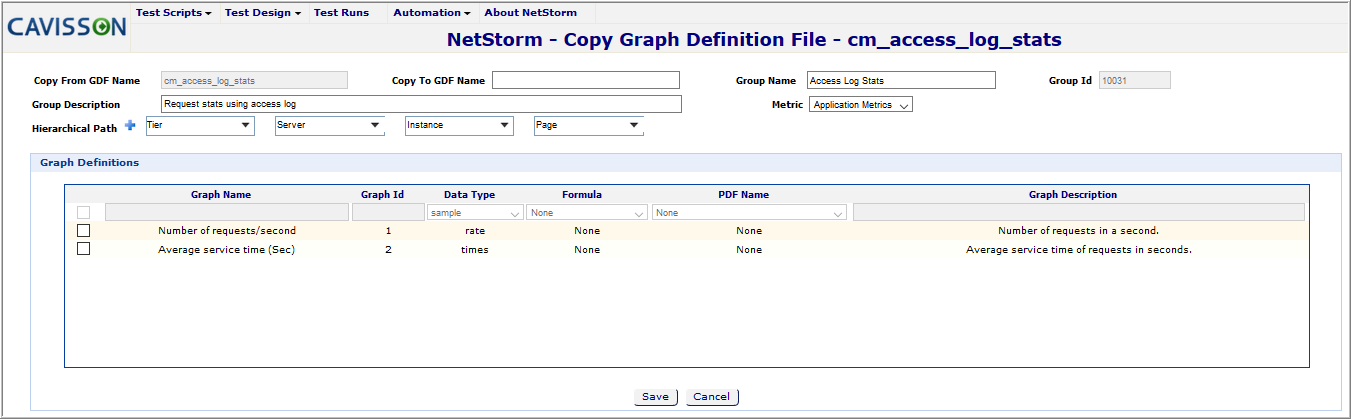Click the Cancel button
This screenshot has height=419, width=1351.
(712, 397)
